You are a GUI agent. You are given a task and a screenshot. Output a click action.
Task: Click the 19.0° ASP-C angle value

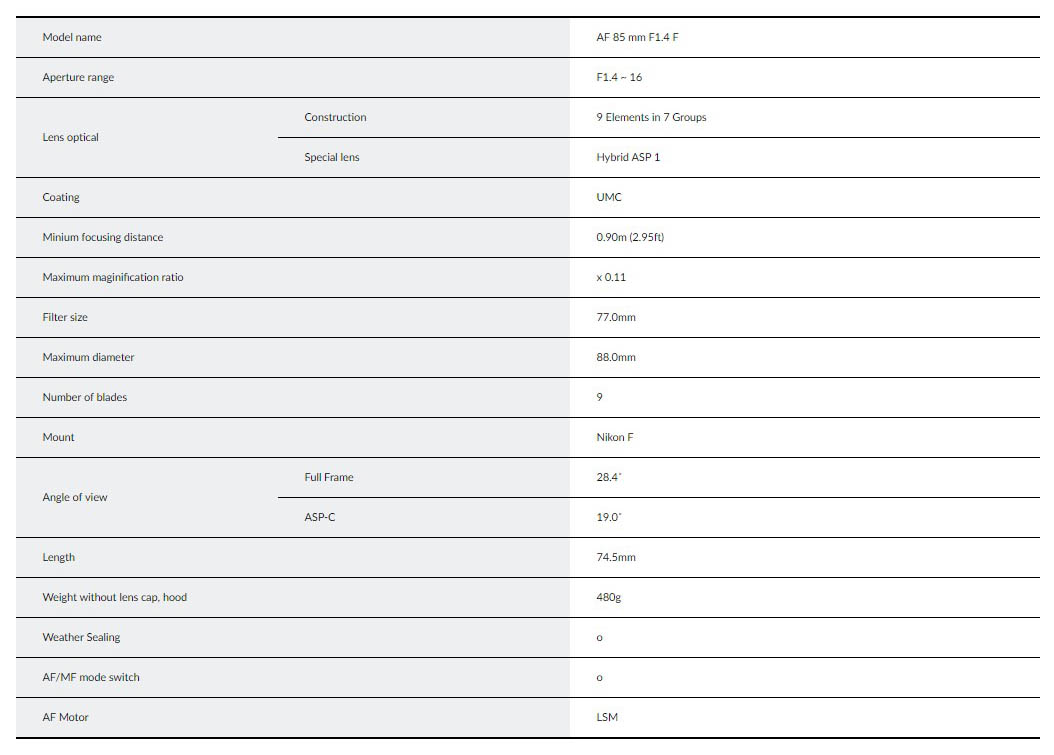click(609, 518)
